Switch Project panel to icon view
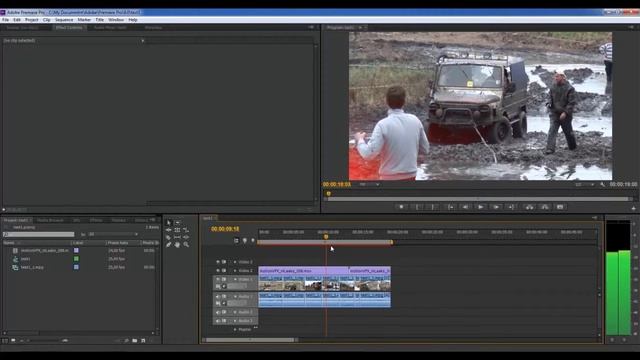Screen dimensions: 640x360 13,340
